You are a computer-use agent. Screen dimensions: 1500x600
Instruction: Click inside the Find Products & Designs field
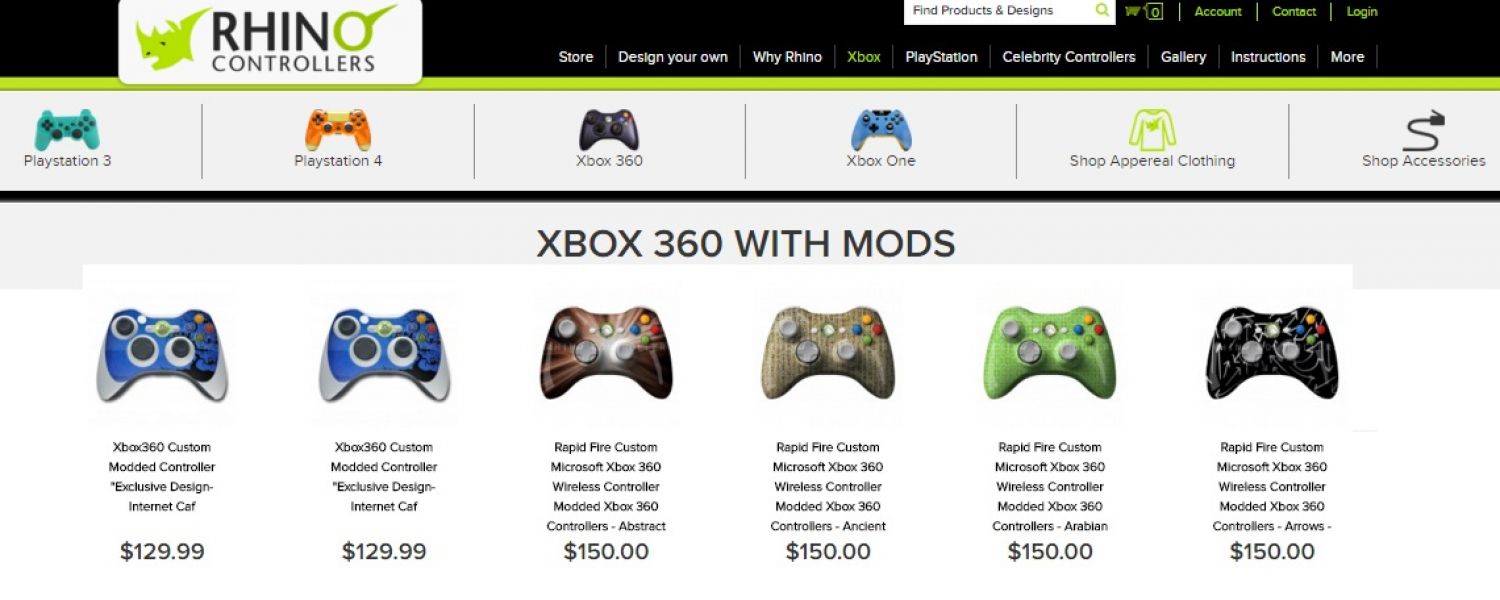click(998, 11)
